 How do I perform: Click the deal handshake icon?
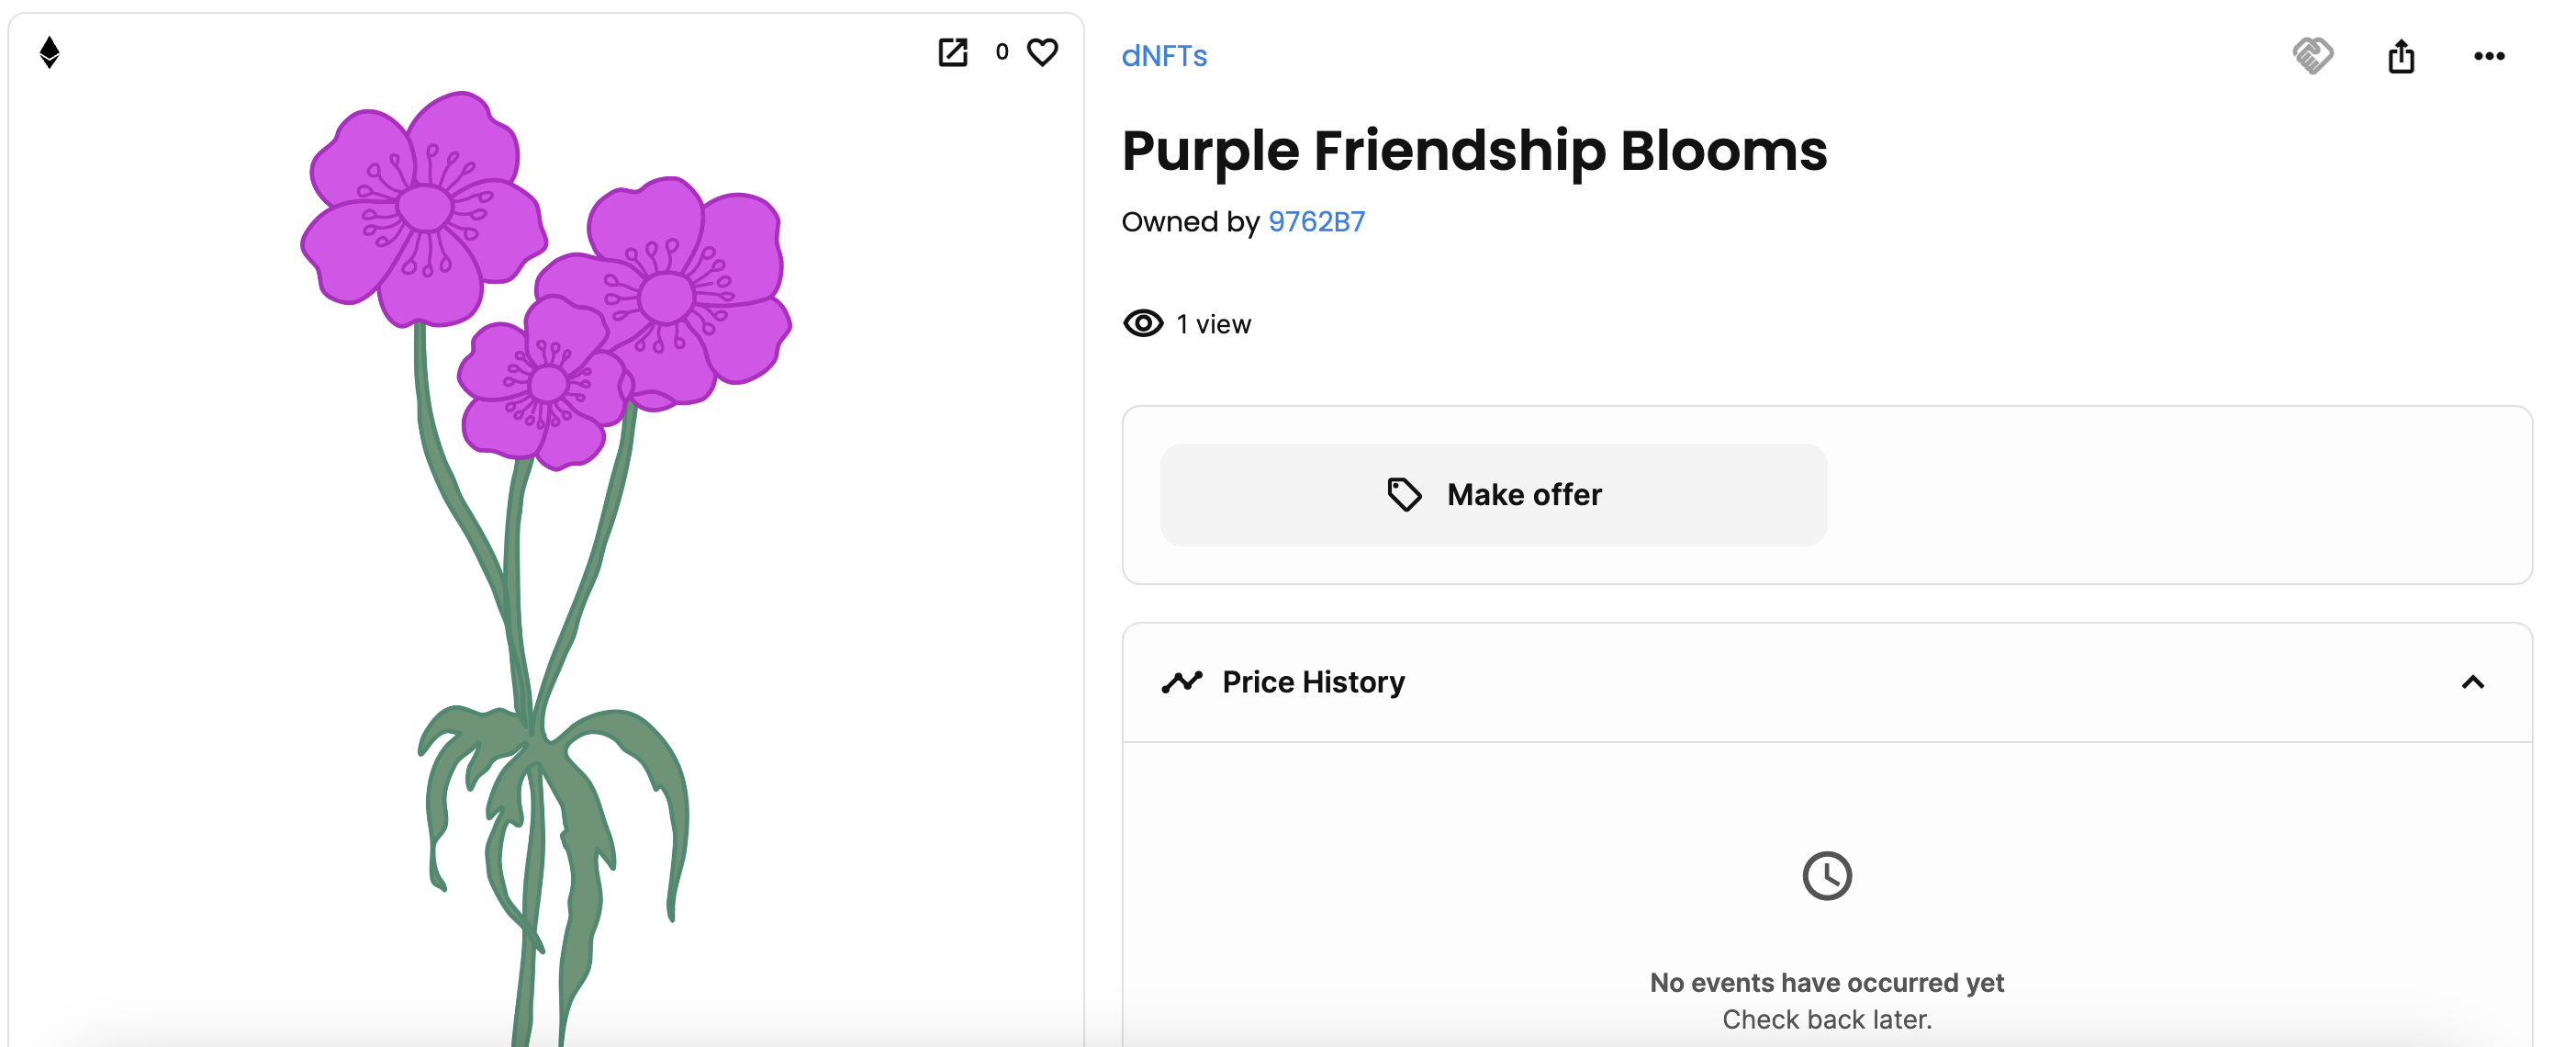[2312, 56]
